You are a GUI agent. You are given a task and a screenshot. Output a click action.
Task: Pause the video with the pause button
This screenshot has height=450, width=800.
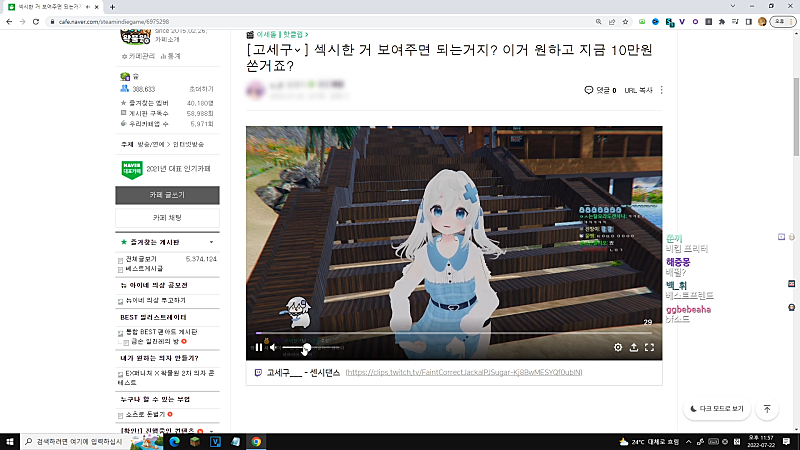click(259, 347)
